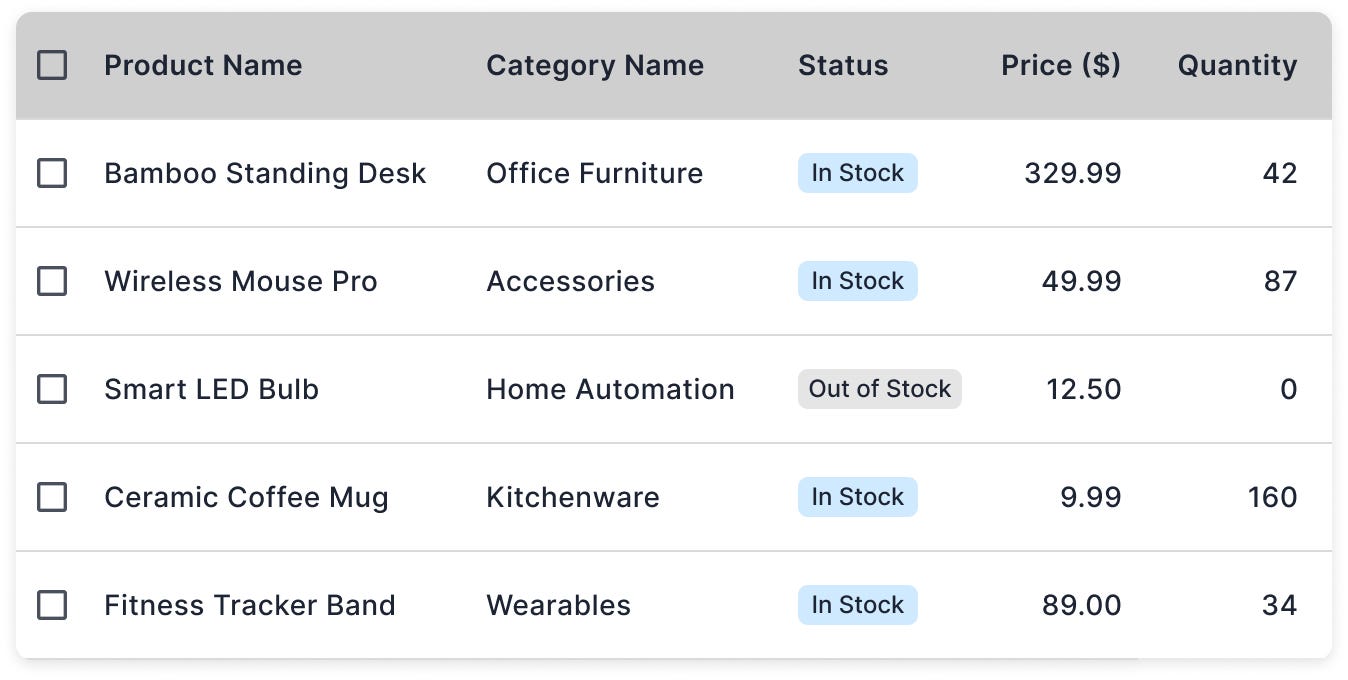Sort by the Product Name column header

203,66
